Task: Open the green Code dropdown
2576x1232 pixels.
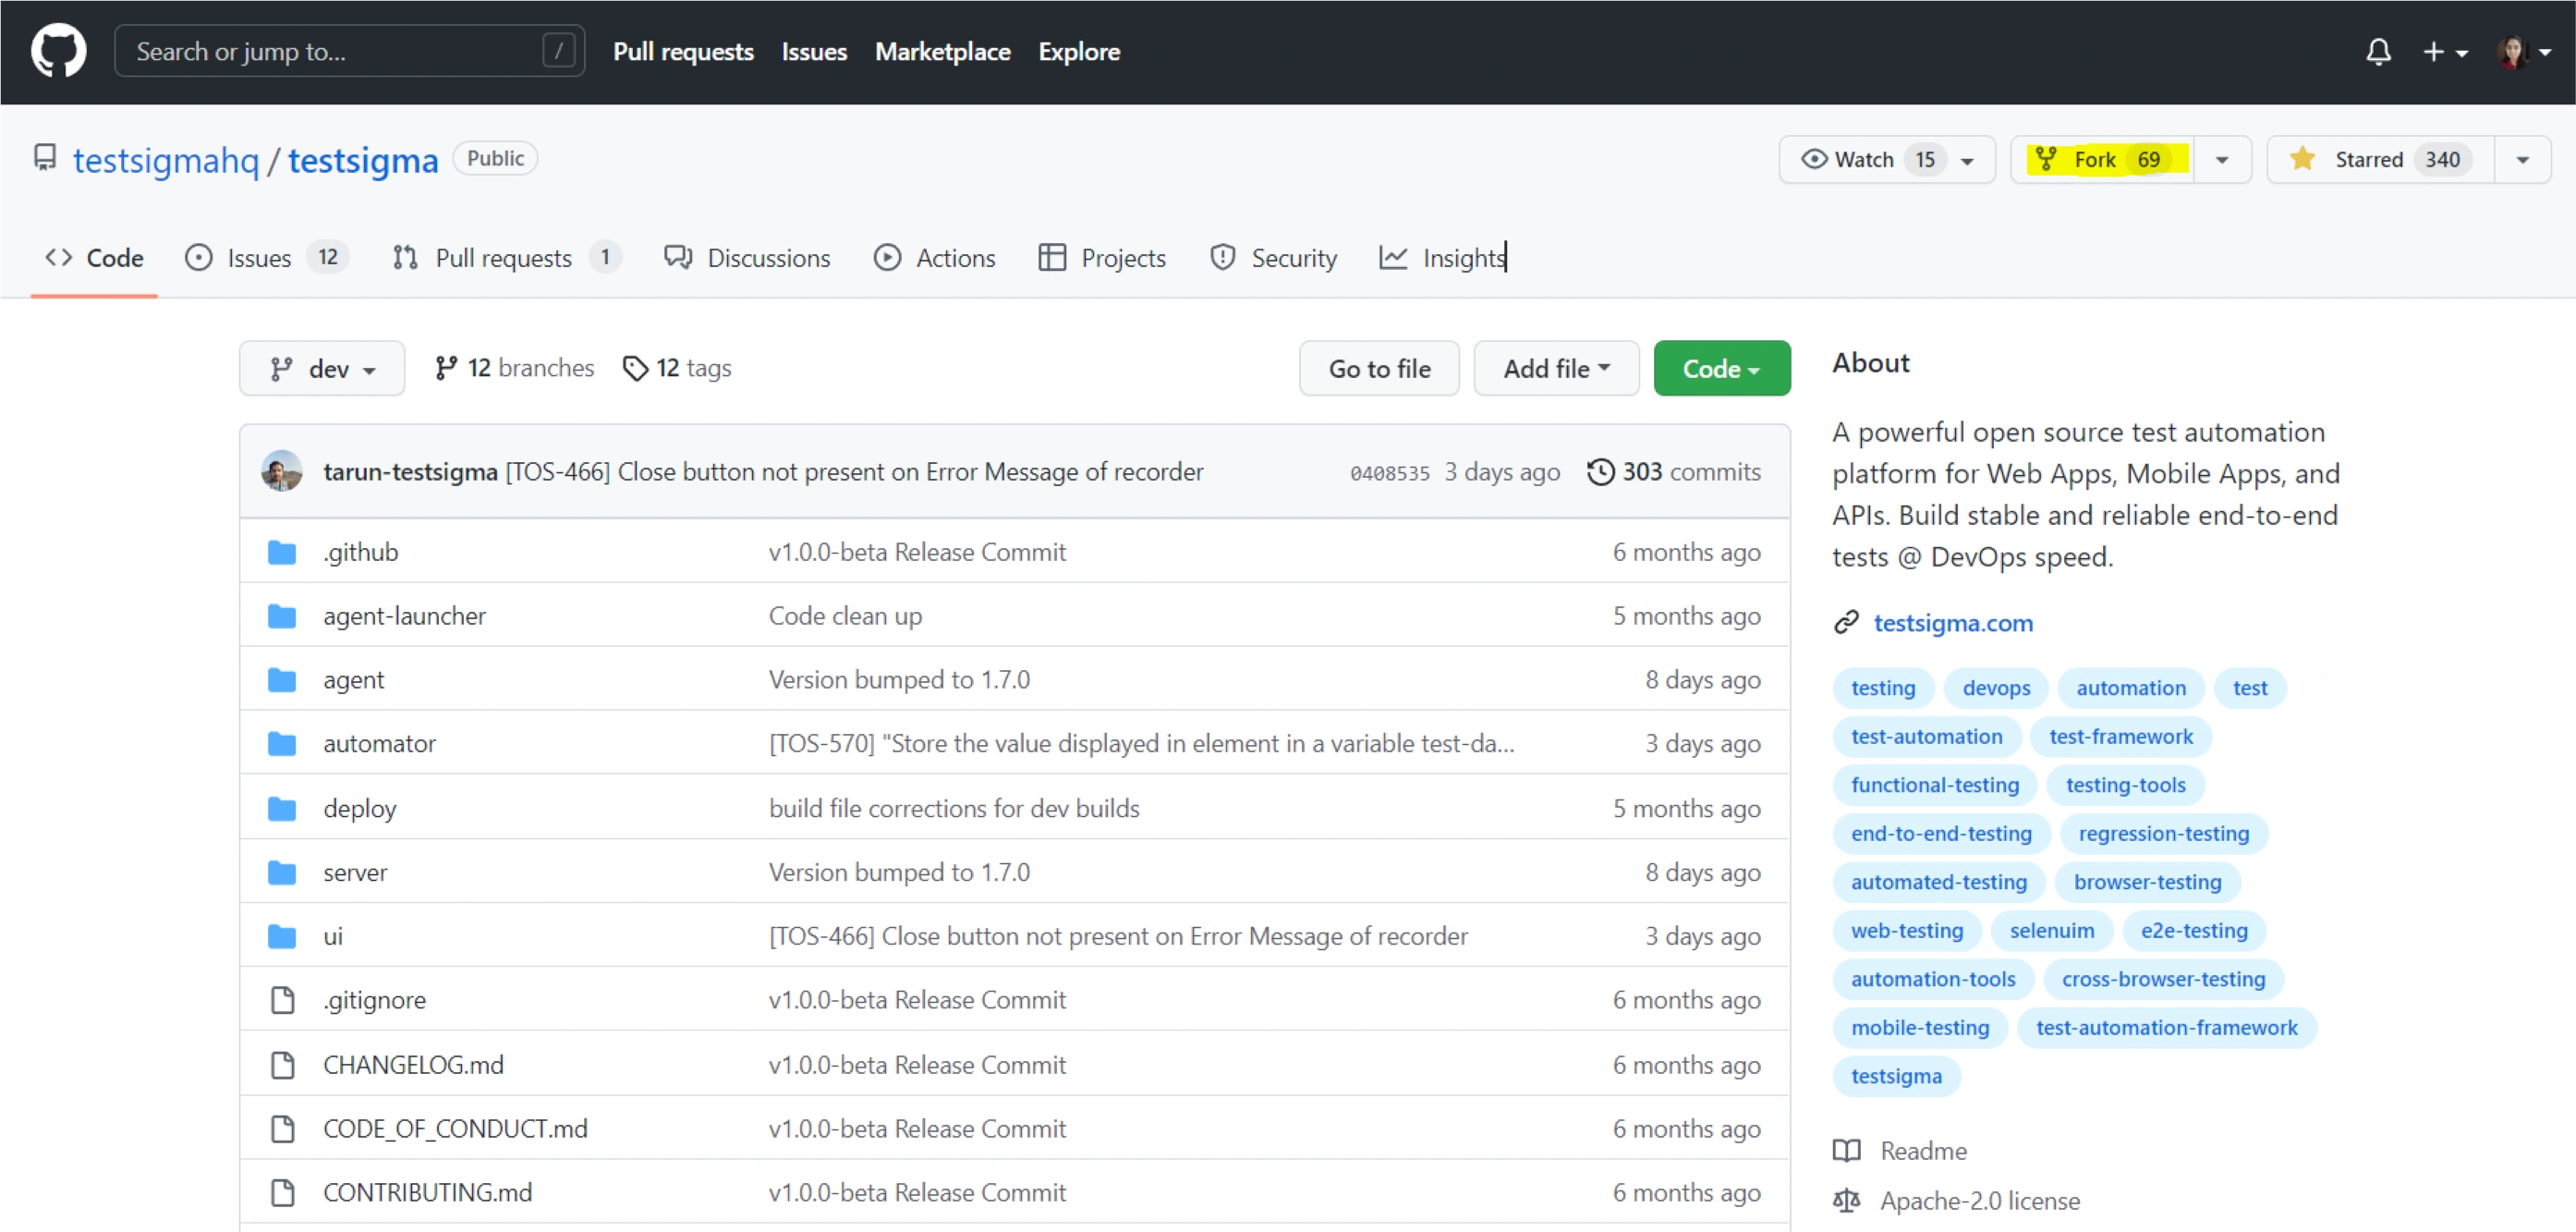Action: click(1721, 369)
